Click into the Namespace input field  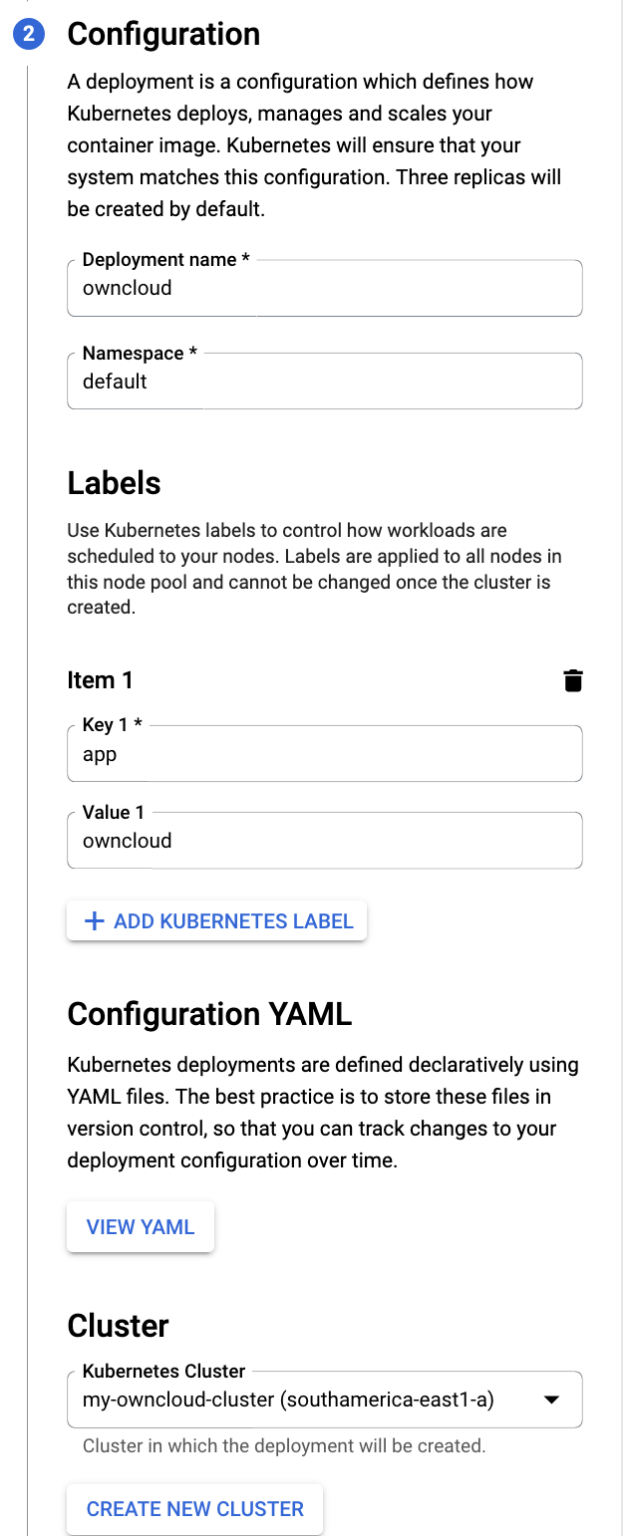[324, 382]
